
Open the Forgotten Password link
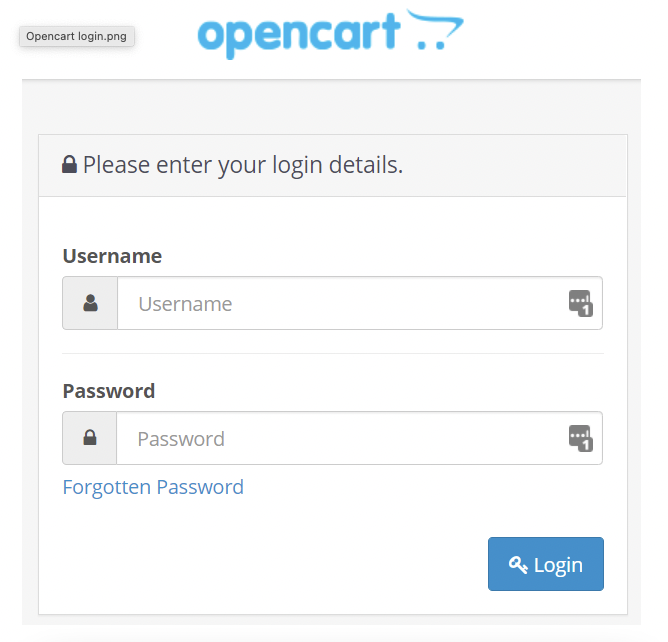[153, 487]
